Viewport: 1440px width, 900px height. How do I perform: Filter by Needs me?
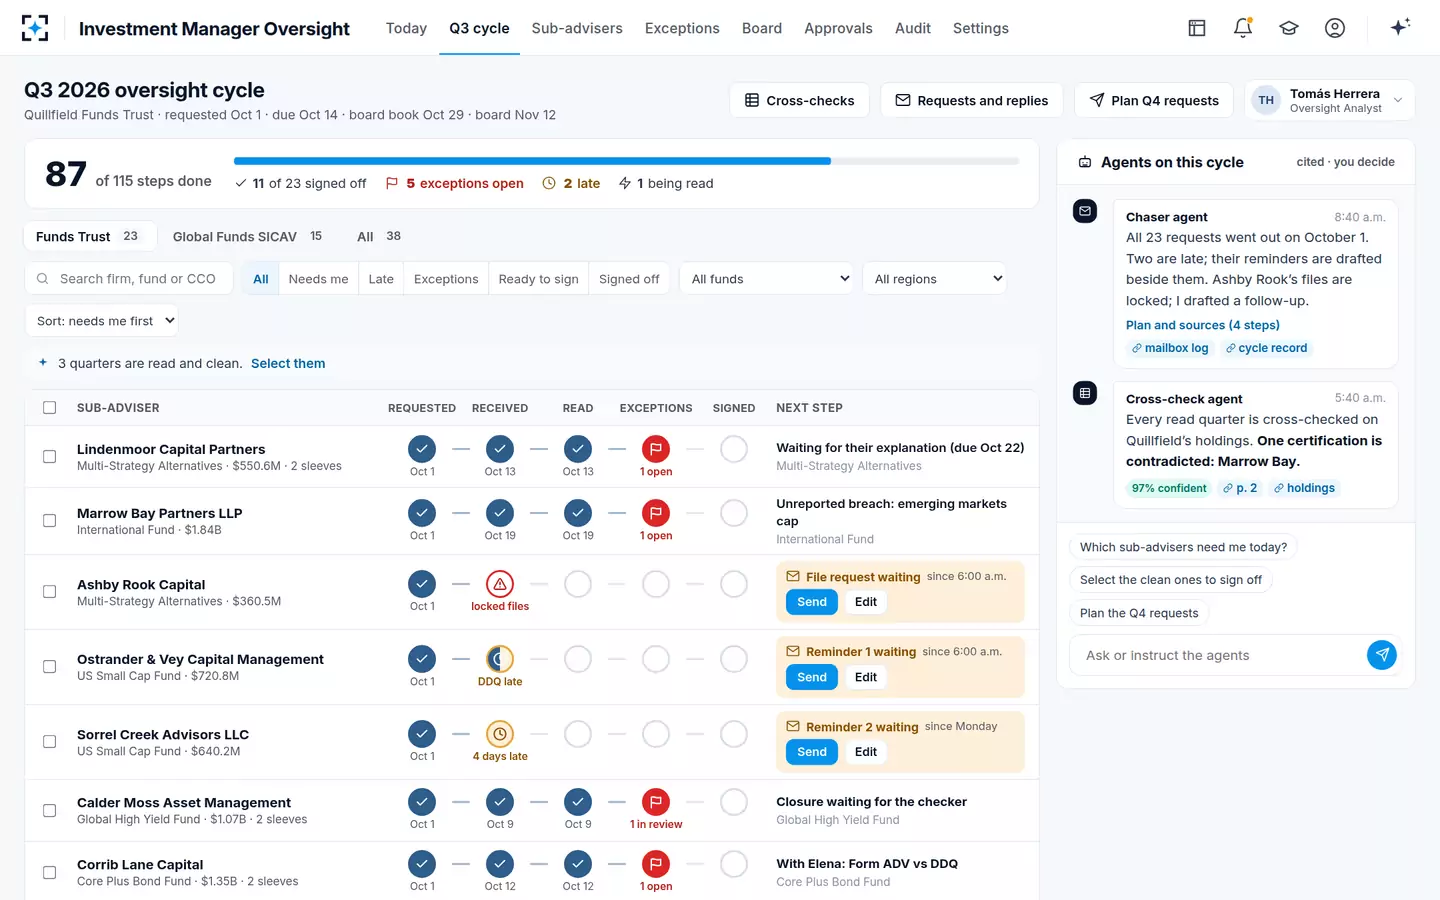[318, 279]
